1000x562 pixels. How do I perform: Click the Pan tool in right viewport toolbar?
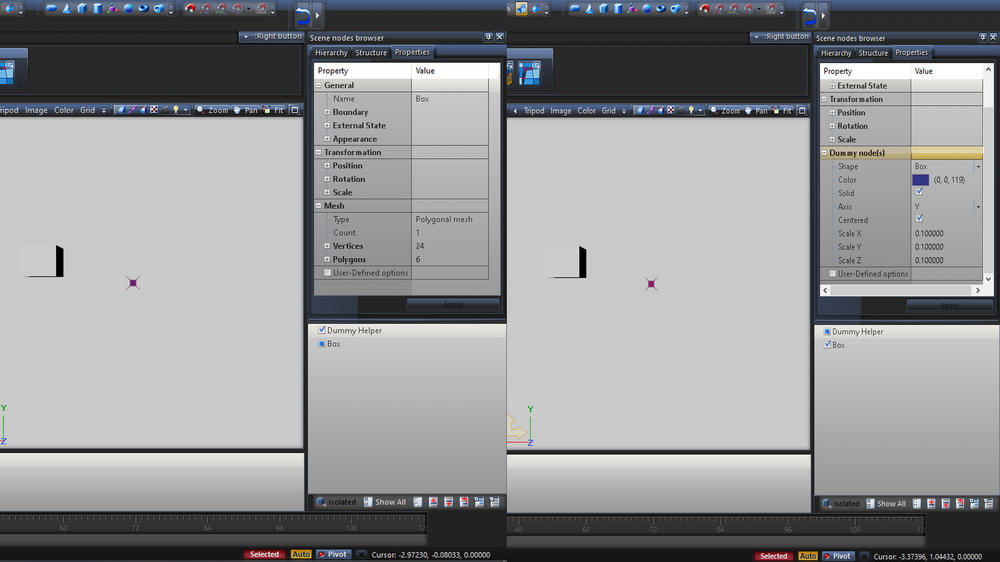click(x=758, y=111)
